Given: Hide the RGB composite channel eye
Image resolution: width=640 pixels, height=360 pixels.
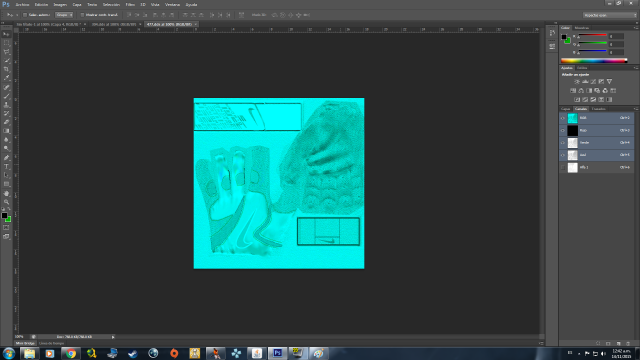Looking at the screenshot, I should (563, 118).
